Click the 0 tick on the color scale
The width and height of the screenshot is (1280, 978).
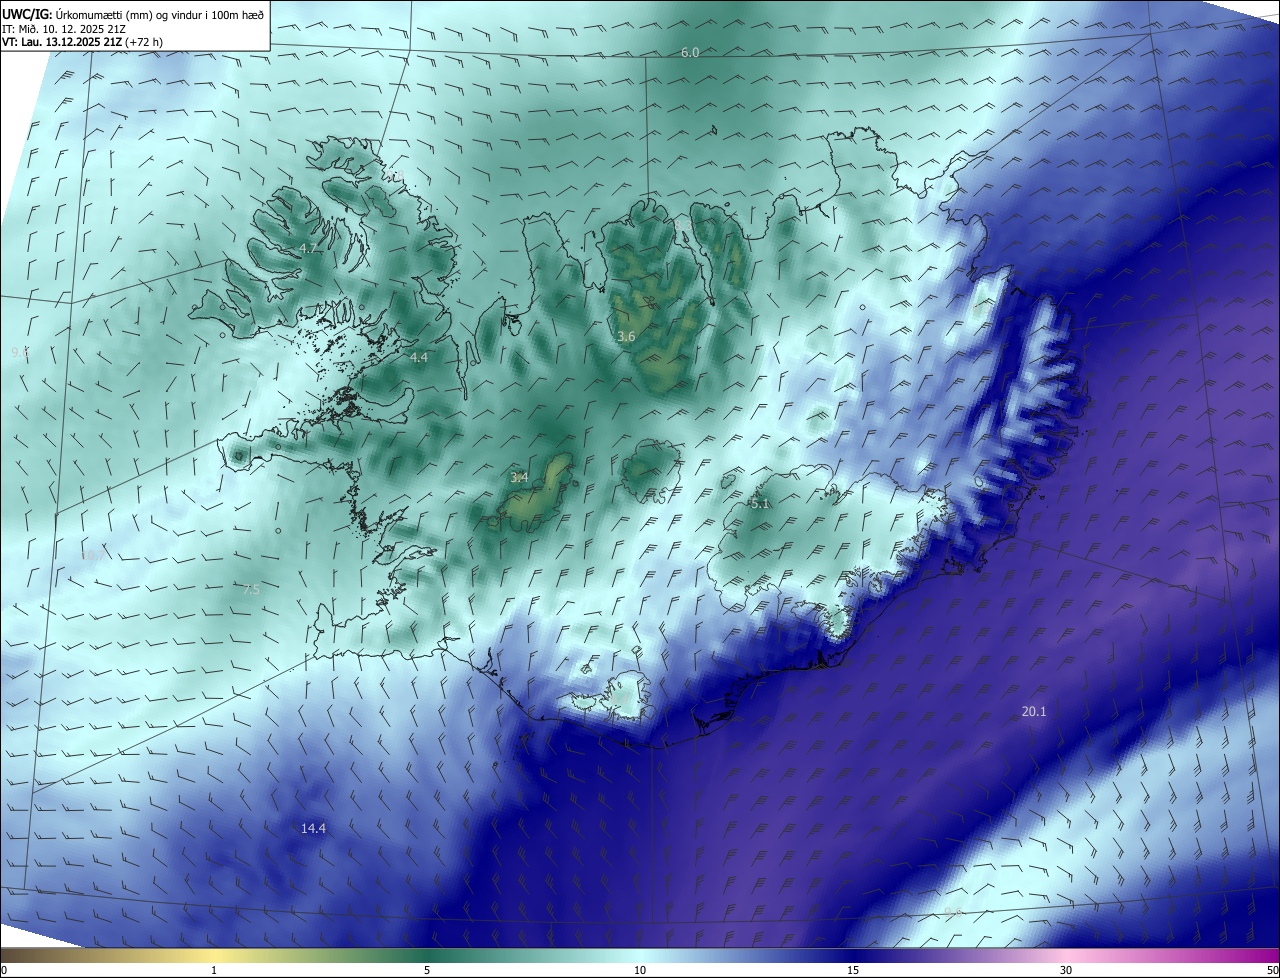coord(4,970)
